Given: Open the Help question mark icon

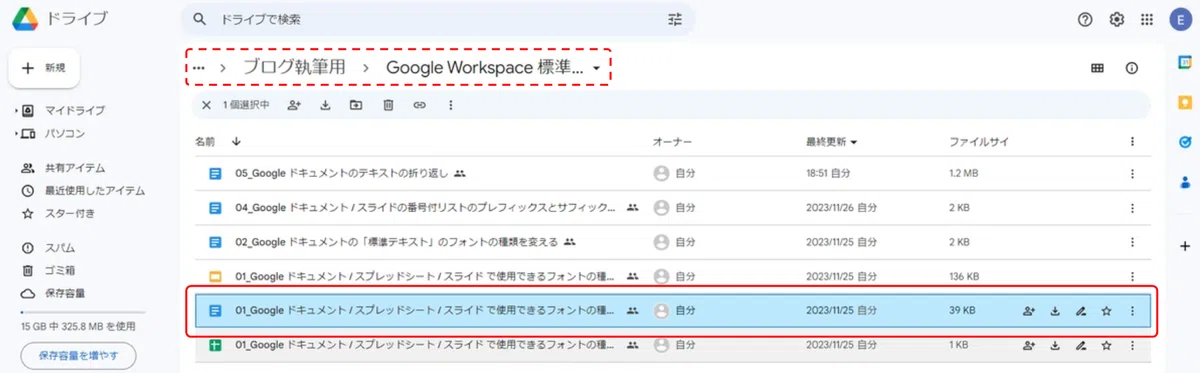Looking at the screenshot, I should (1085, 19).
